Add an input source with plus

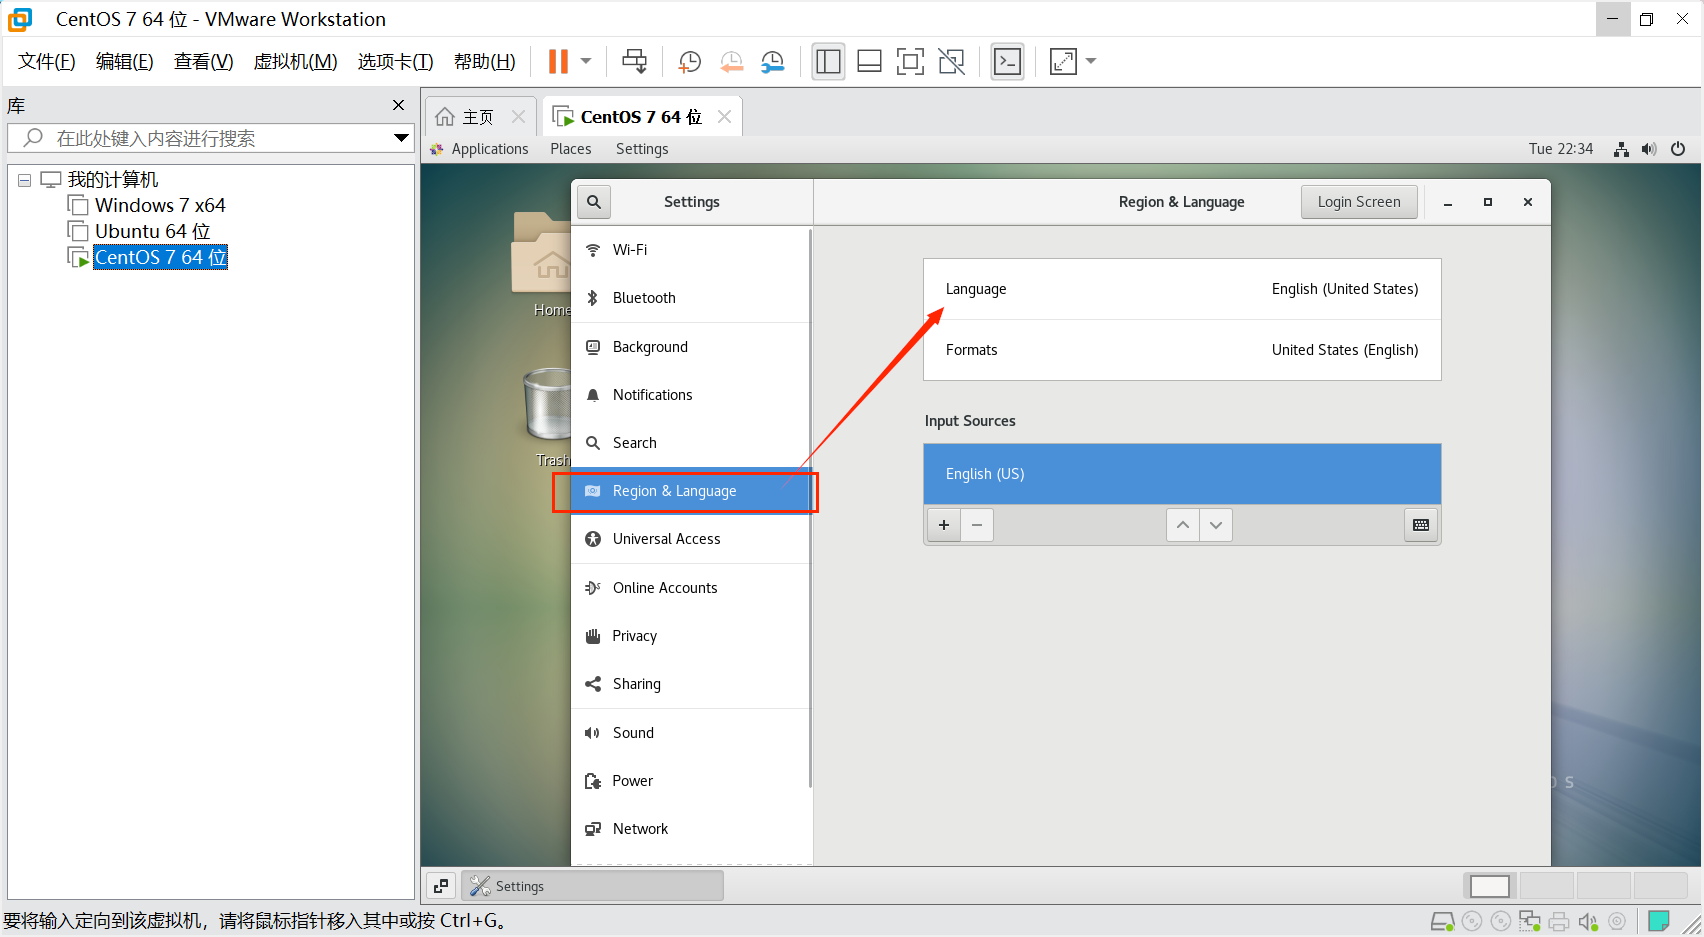coord(944,525)
